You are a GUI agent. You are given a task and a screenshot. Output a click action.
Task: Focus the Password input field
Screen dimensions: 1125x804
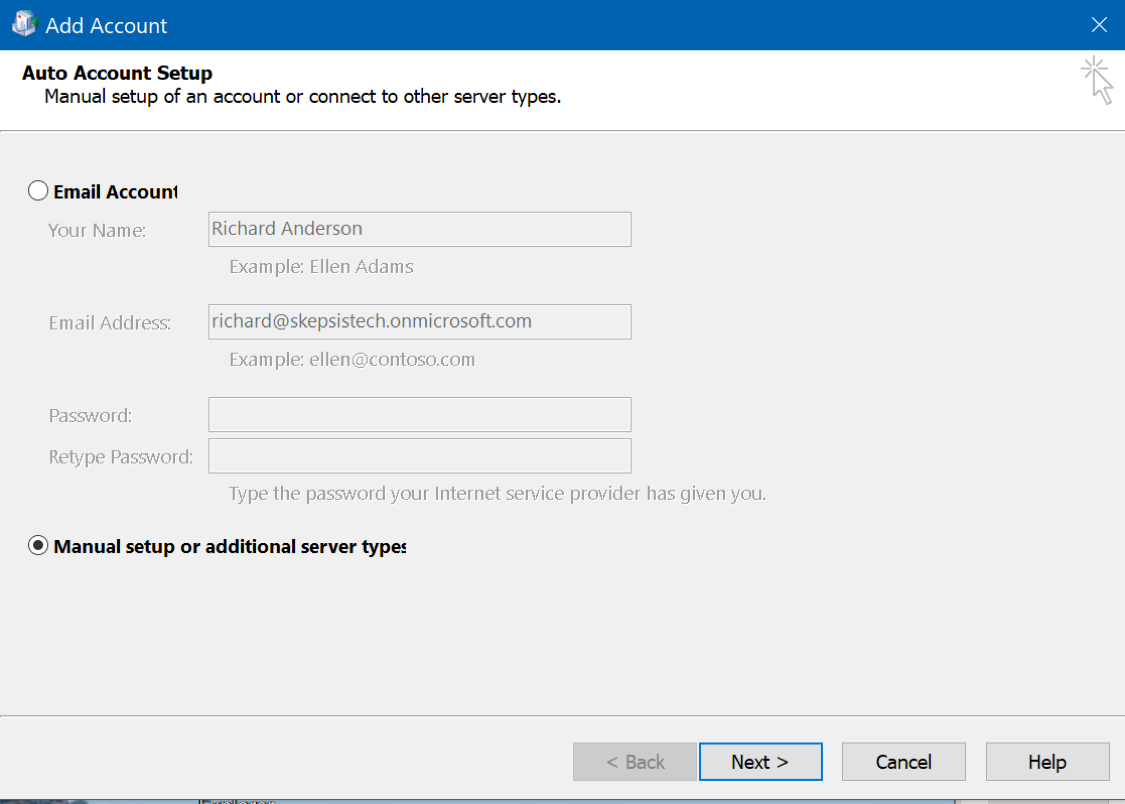click(x=420, y=415)
